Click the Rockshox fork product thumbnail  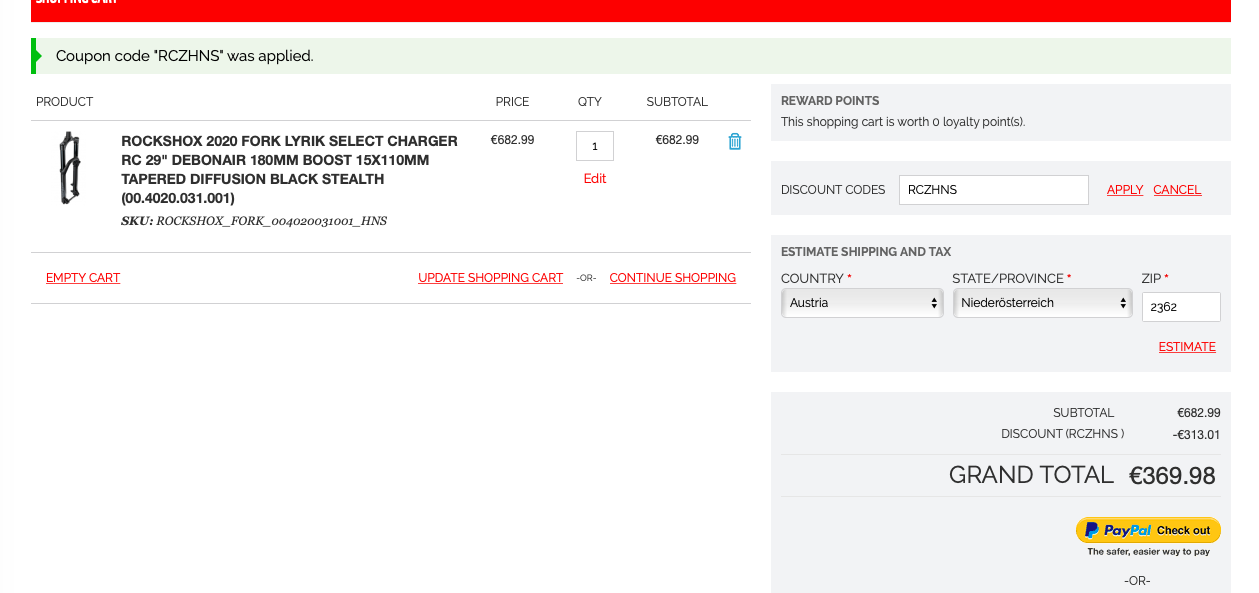pos(69,168)
